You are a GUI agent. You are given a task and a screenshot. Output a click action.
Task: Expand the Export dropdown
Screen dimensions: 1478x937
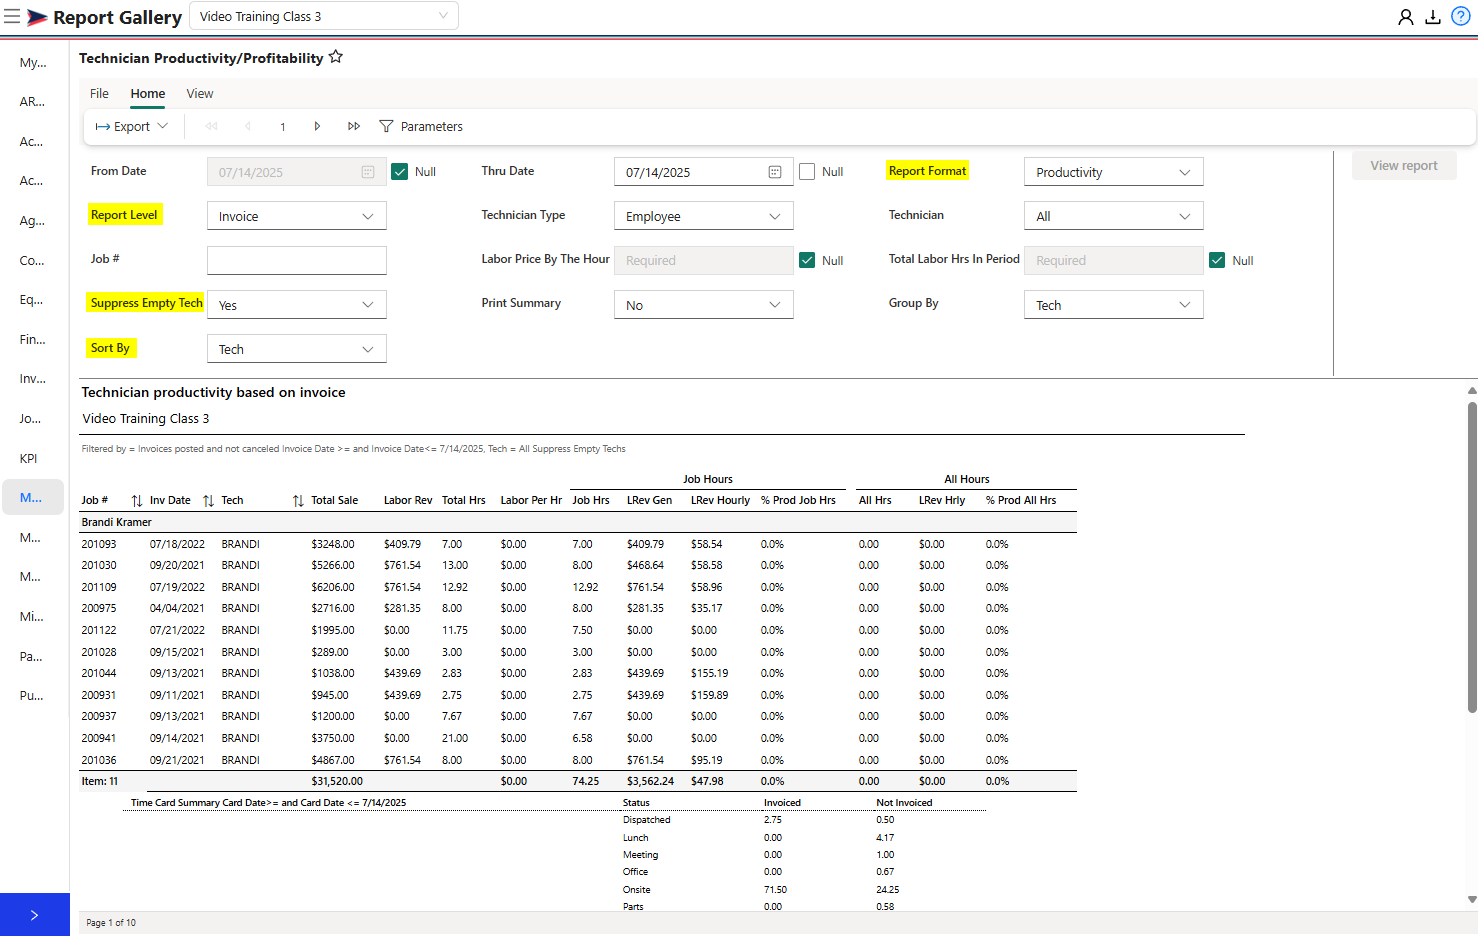[132, 126]
